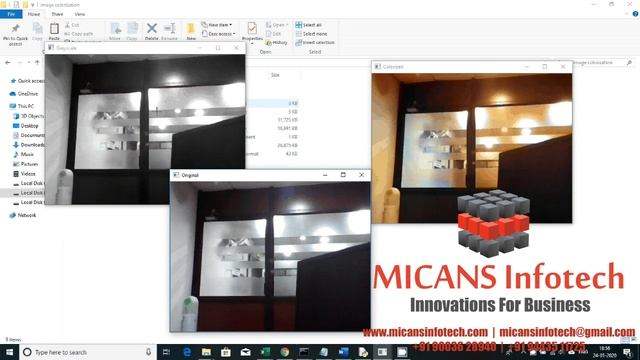Open Desktop in the sidebar
Image resolution: width=640 pixels, height=360 pixels.
click(x=26, y=126)
